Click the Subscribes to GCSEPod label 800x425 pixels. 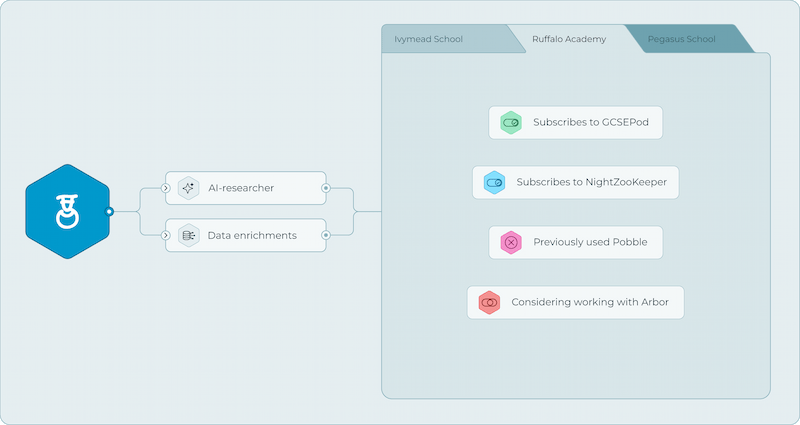click(x=583, y=123)
